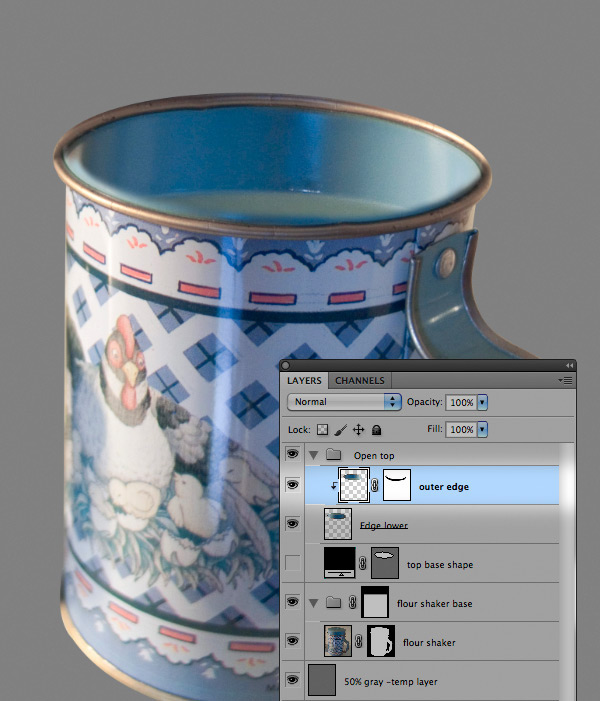
Task: Click link icon on outer edge layer
Action: 375,486
